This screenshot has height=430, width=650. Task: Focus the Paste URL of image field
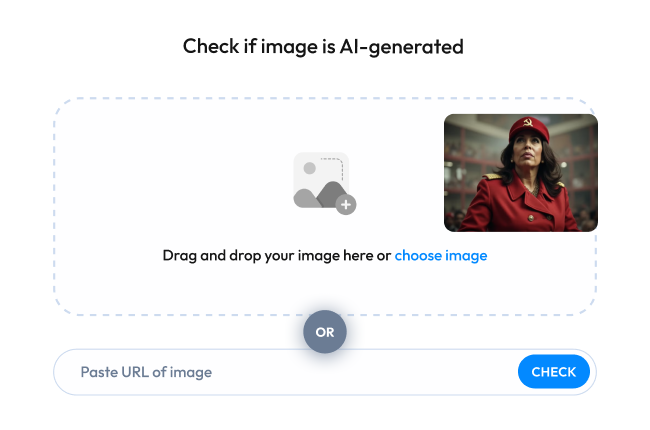click(x=286, y=372)
